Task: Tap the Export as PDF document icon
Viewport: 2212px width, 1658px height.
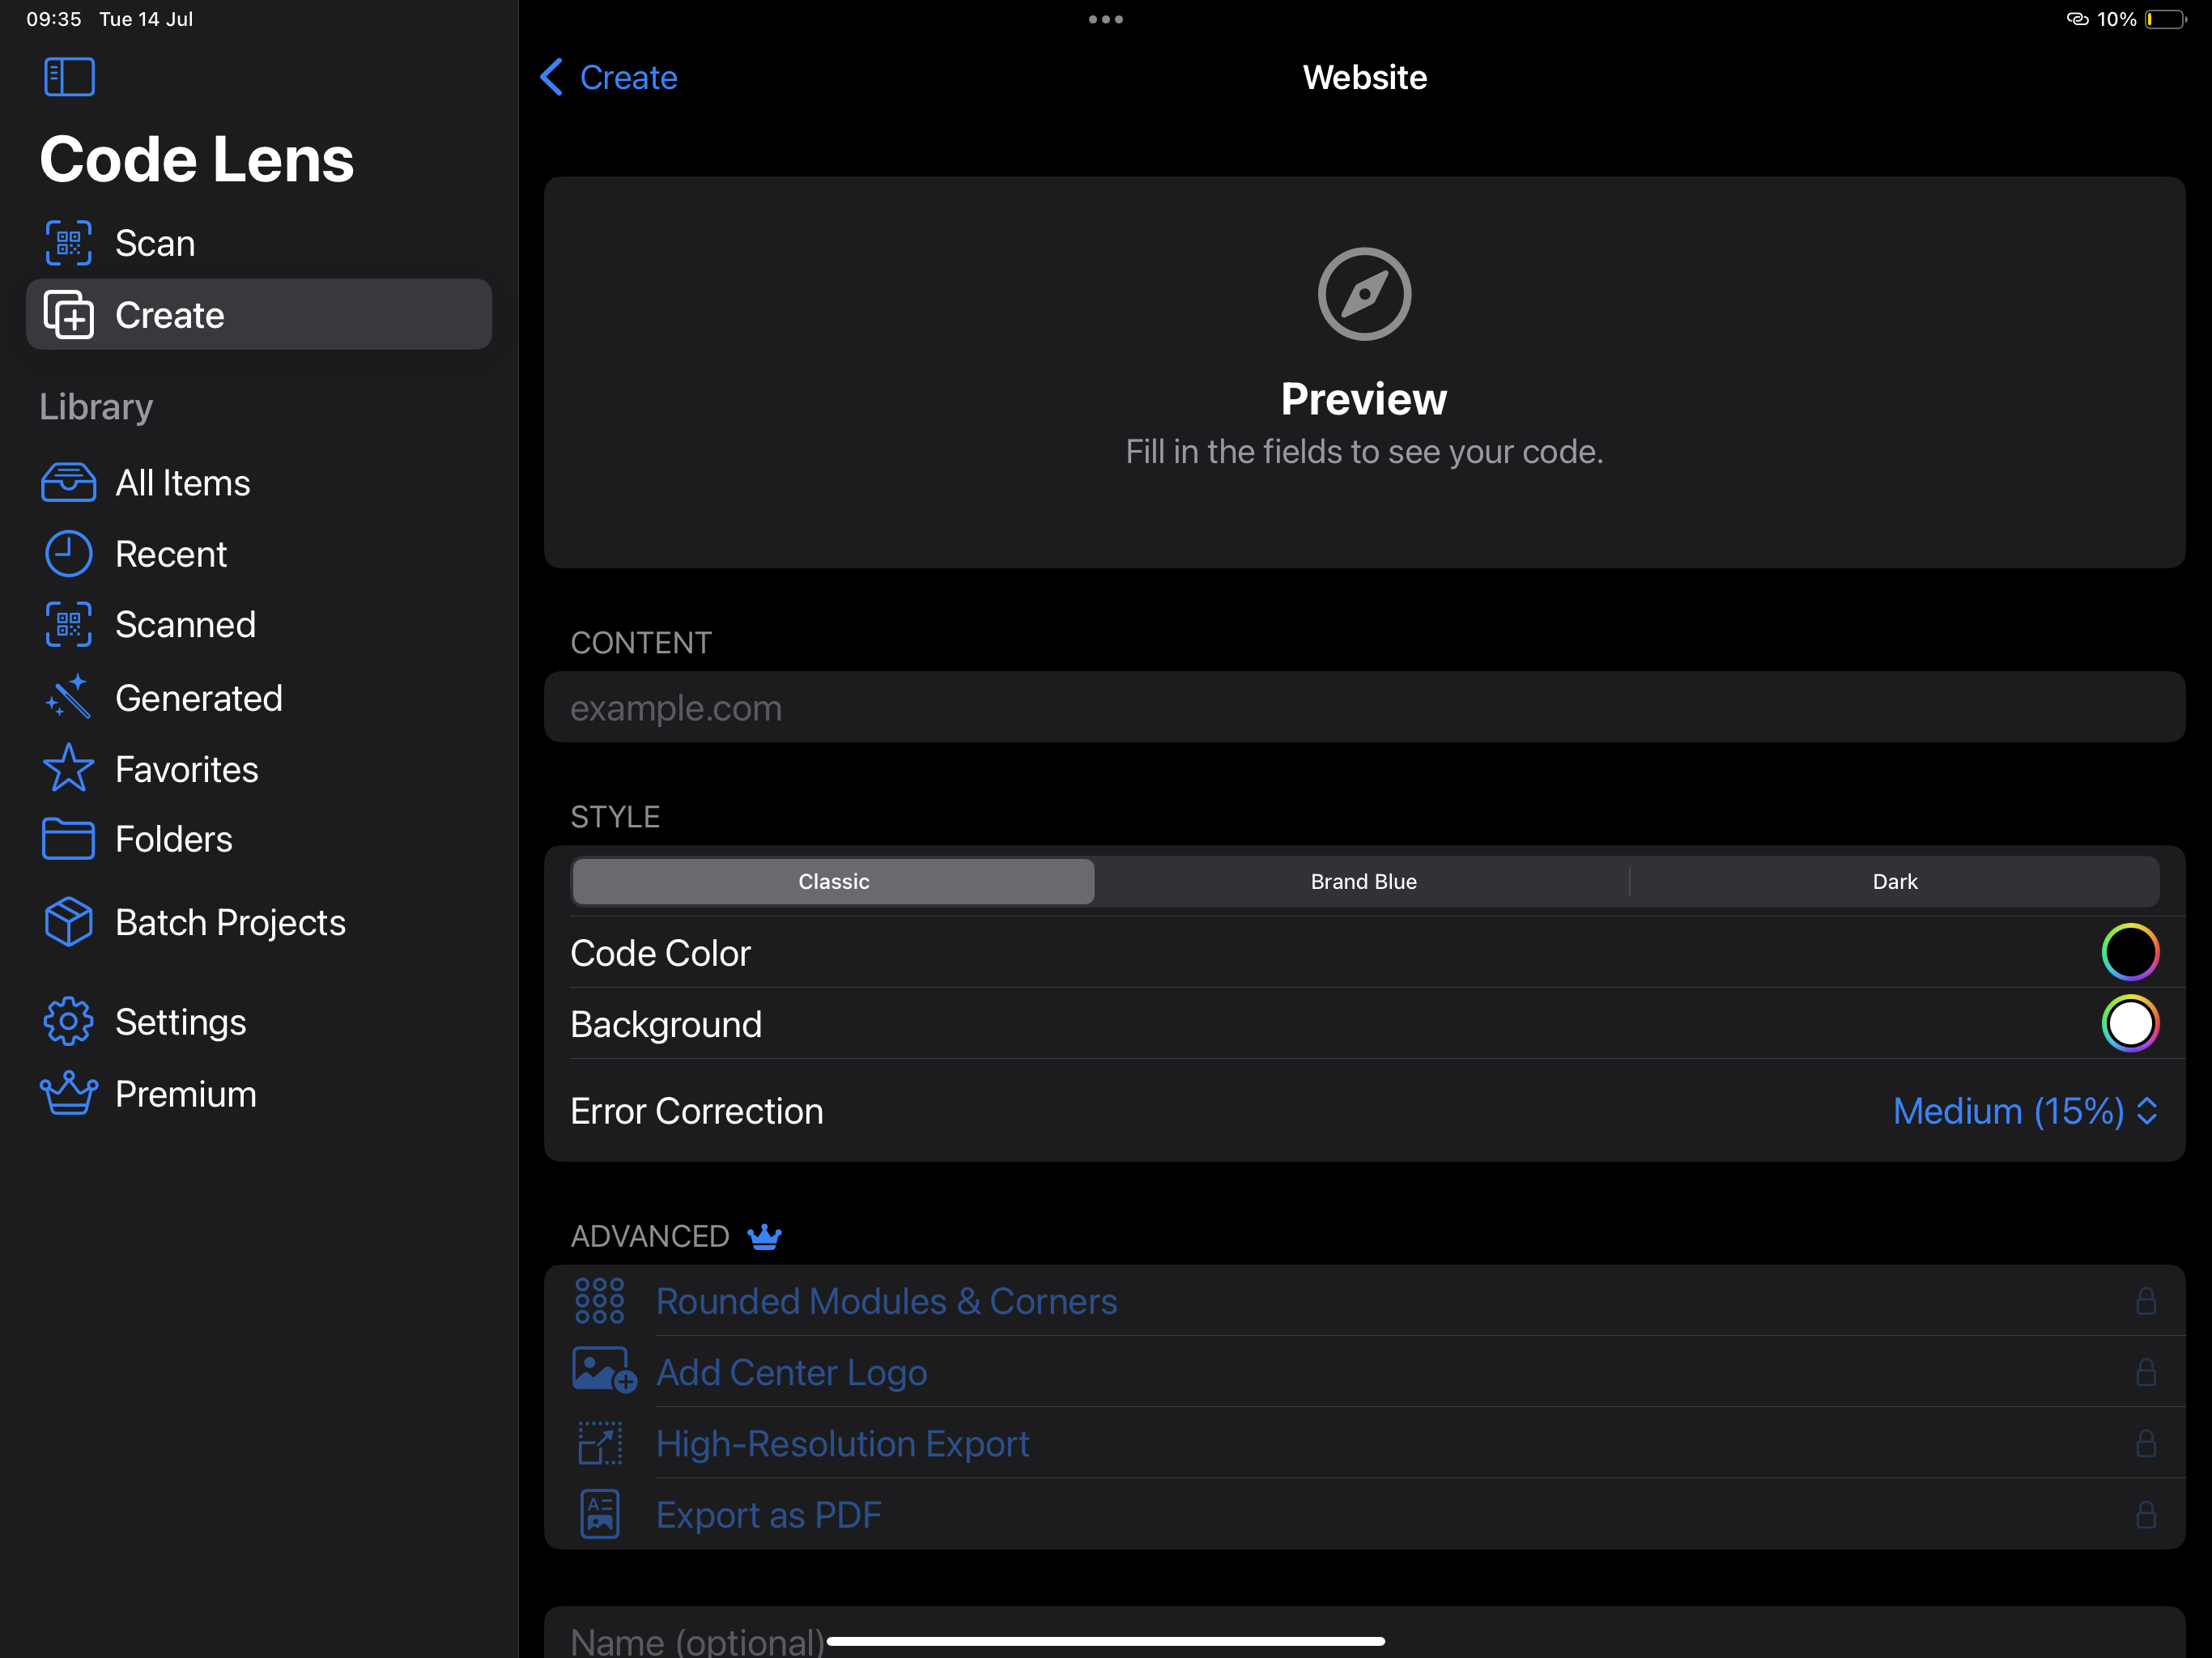Action: tap(600, 1514)
